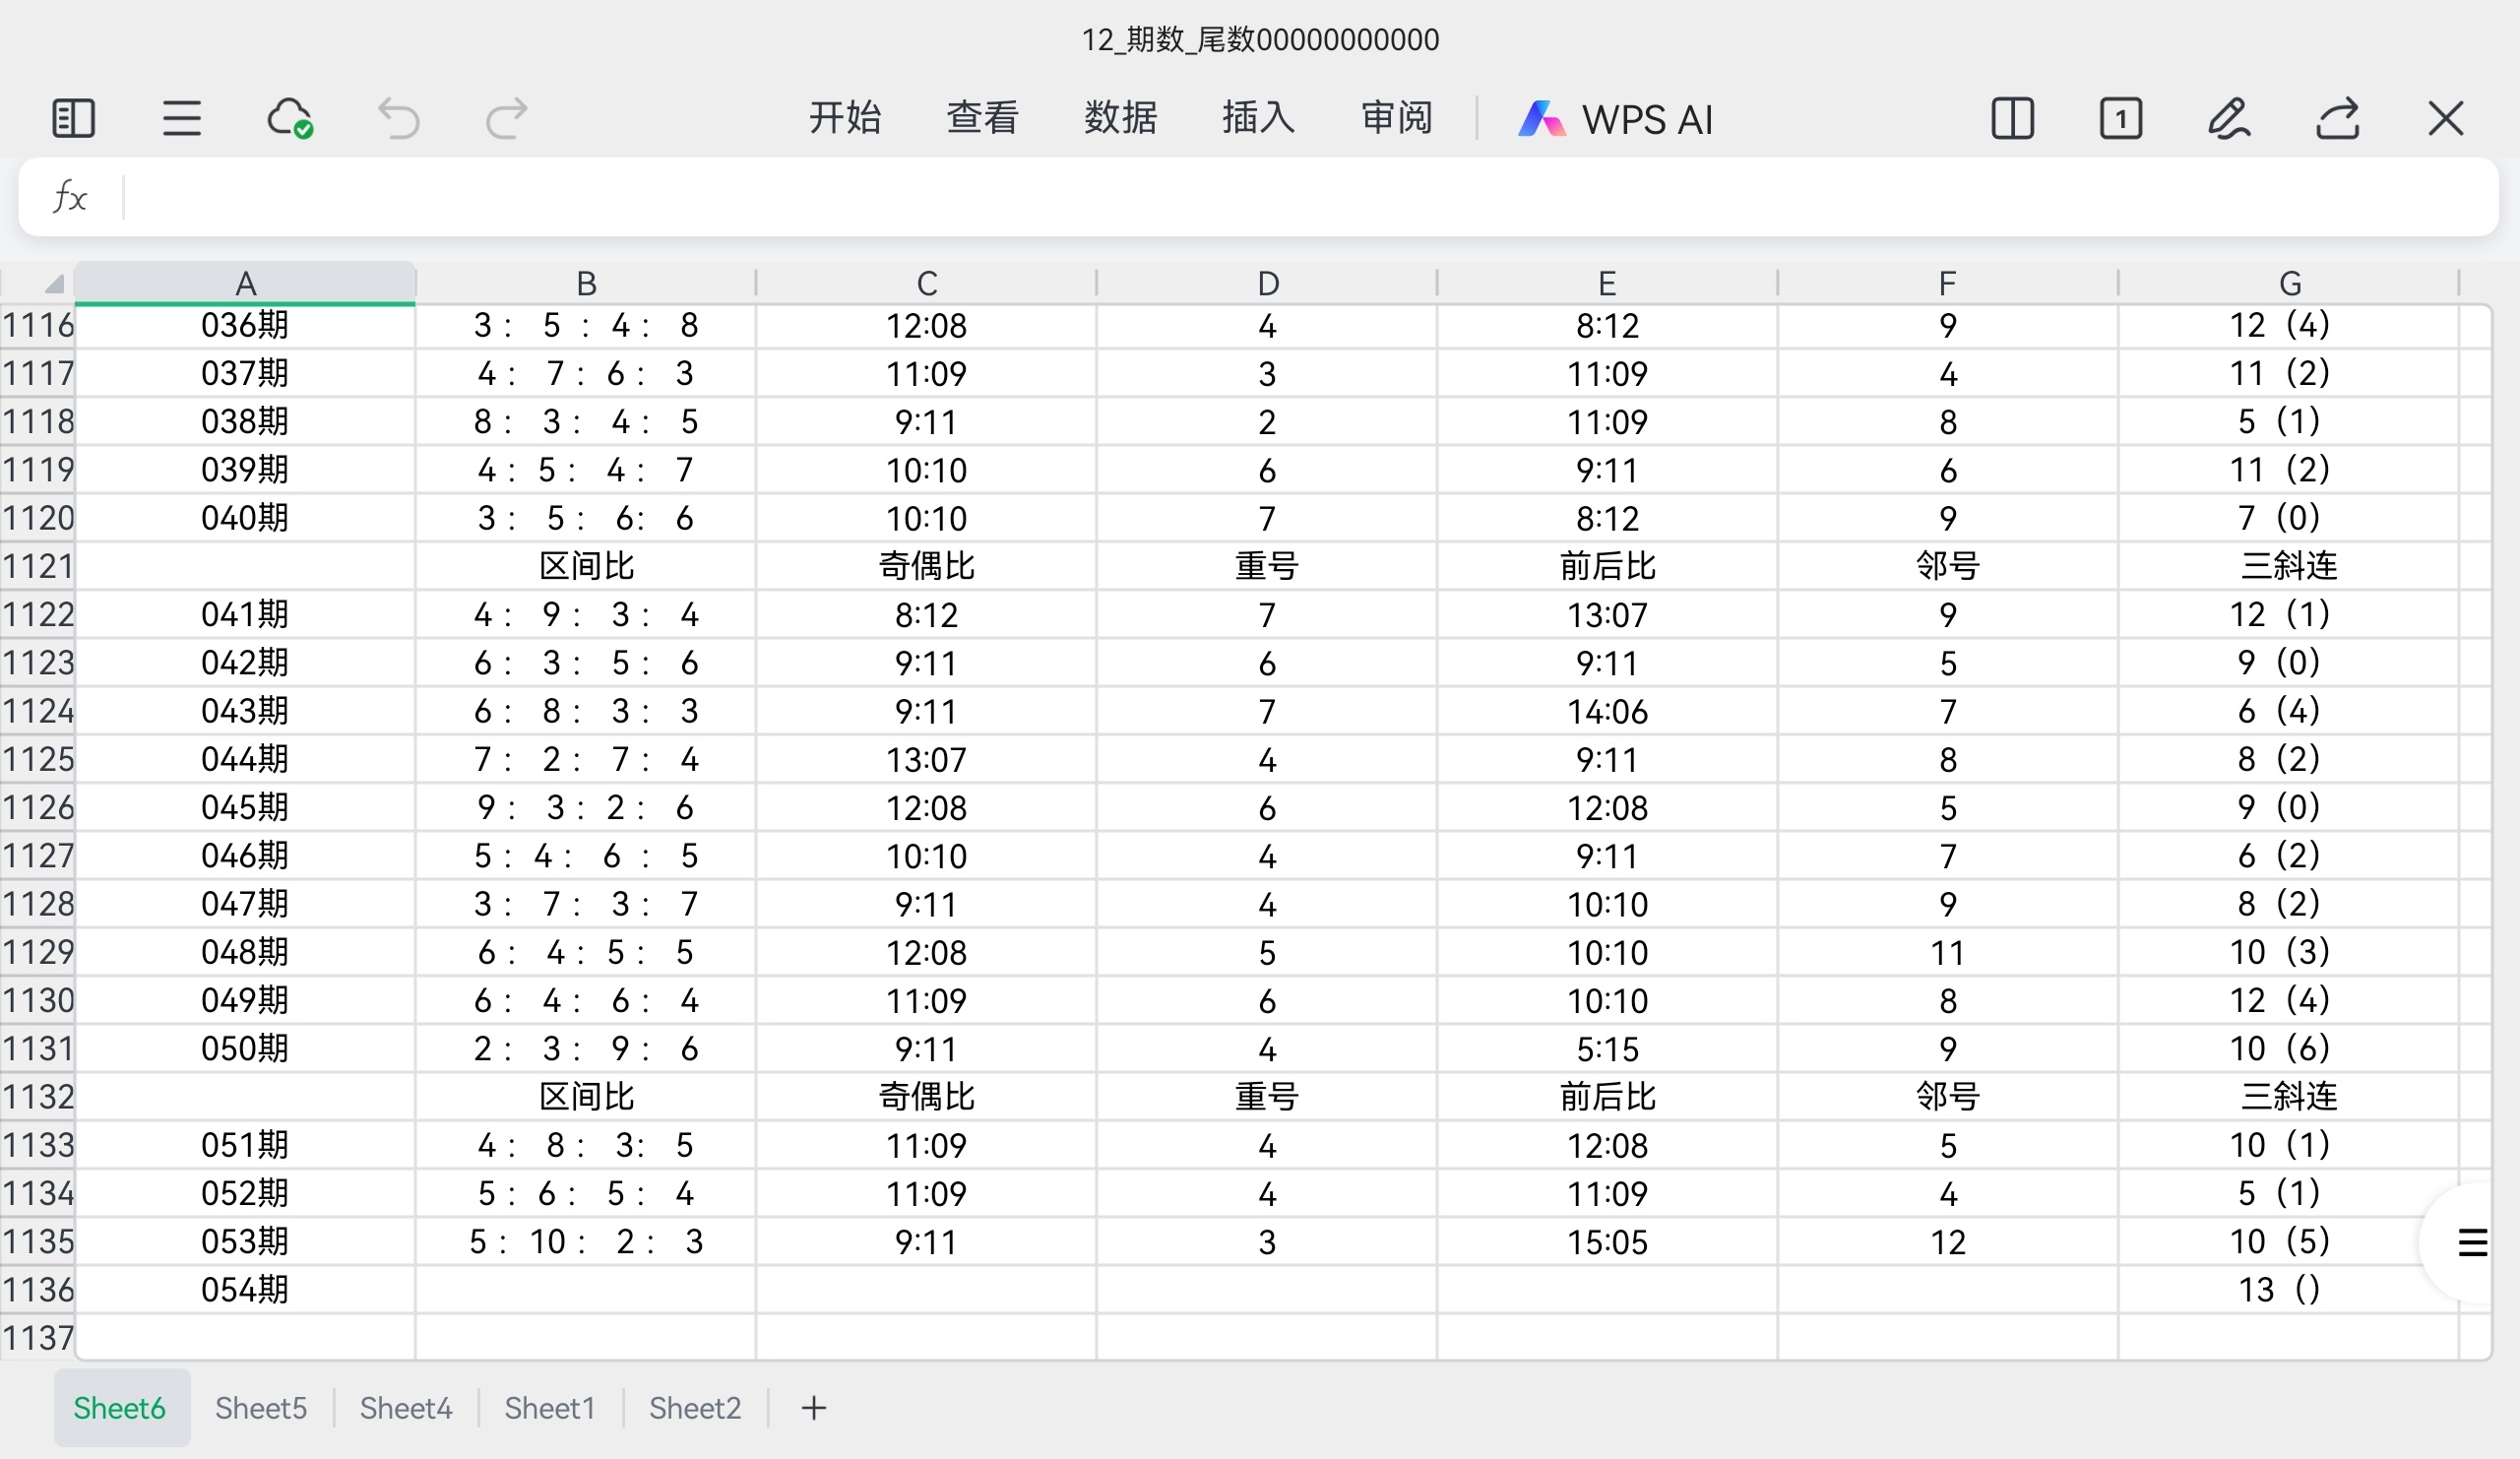The image size is (2520, 1459).
Task: Enter annotation mode with the pen icon
Action: pyautogui.click(x=2230, y=118)
